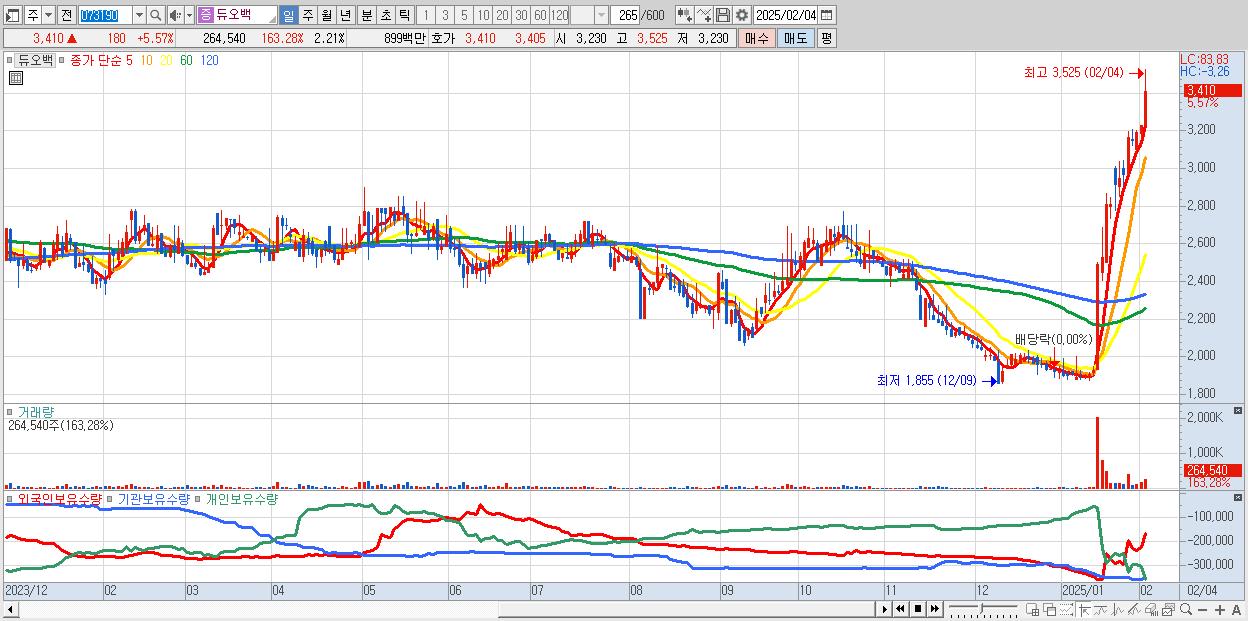Open chart settings via the gear icon
This screenshot has width=1248, height=621.
click(x=742, y=15)
